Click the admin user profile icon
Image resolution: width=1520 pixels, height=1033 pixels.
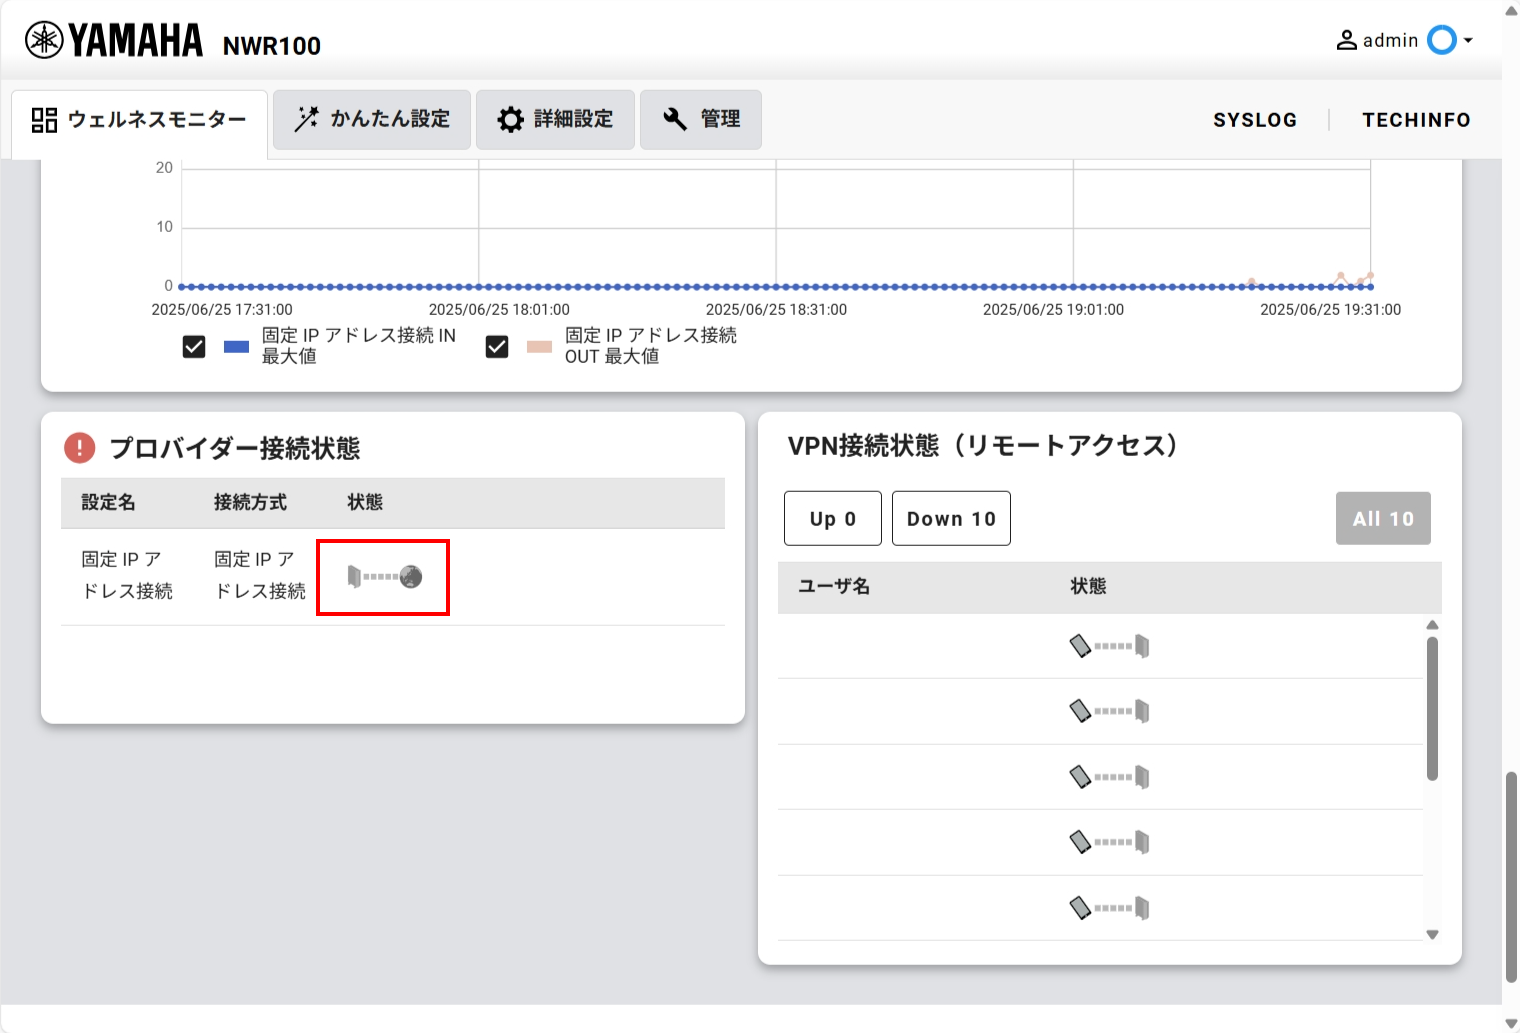[x=1347, y=40]
